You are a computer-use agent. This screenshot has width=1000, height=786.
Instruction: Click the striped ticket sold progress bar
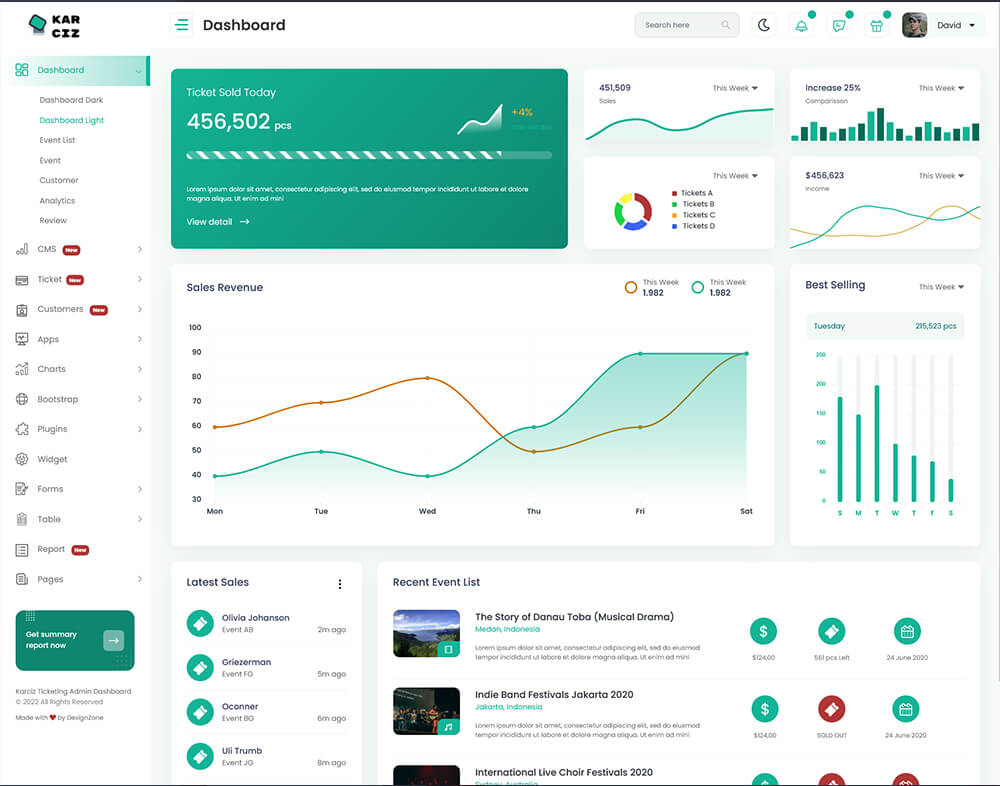click(x=368, y=155)
